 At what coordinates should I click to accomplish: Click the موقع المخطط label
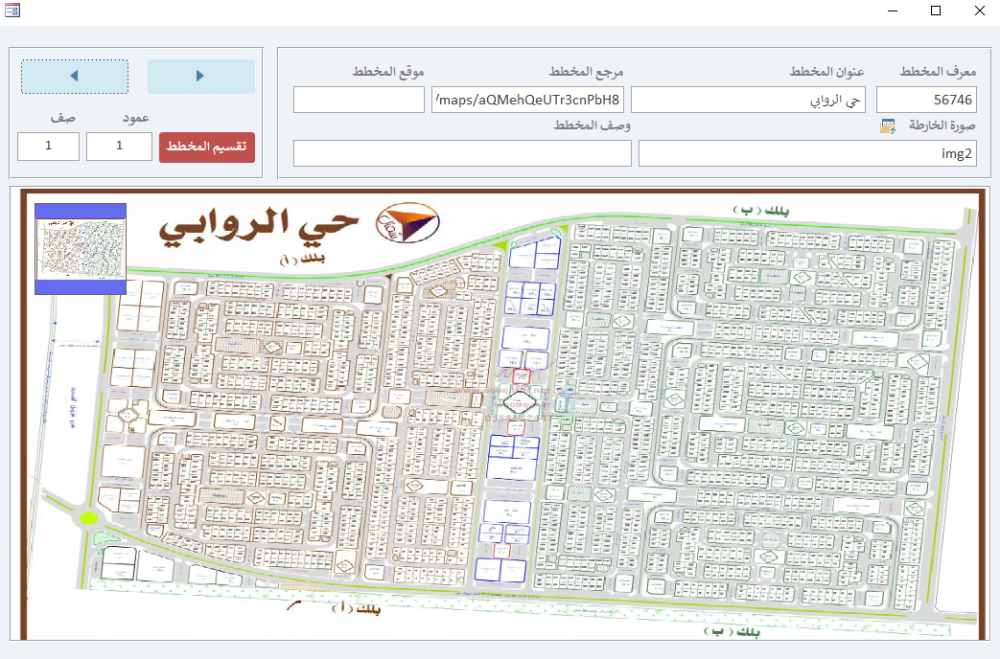click(388, 71)
